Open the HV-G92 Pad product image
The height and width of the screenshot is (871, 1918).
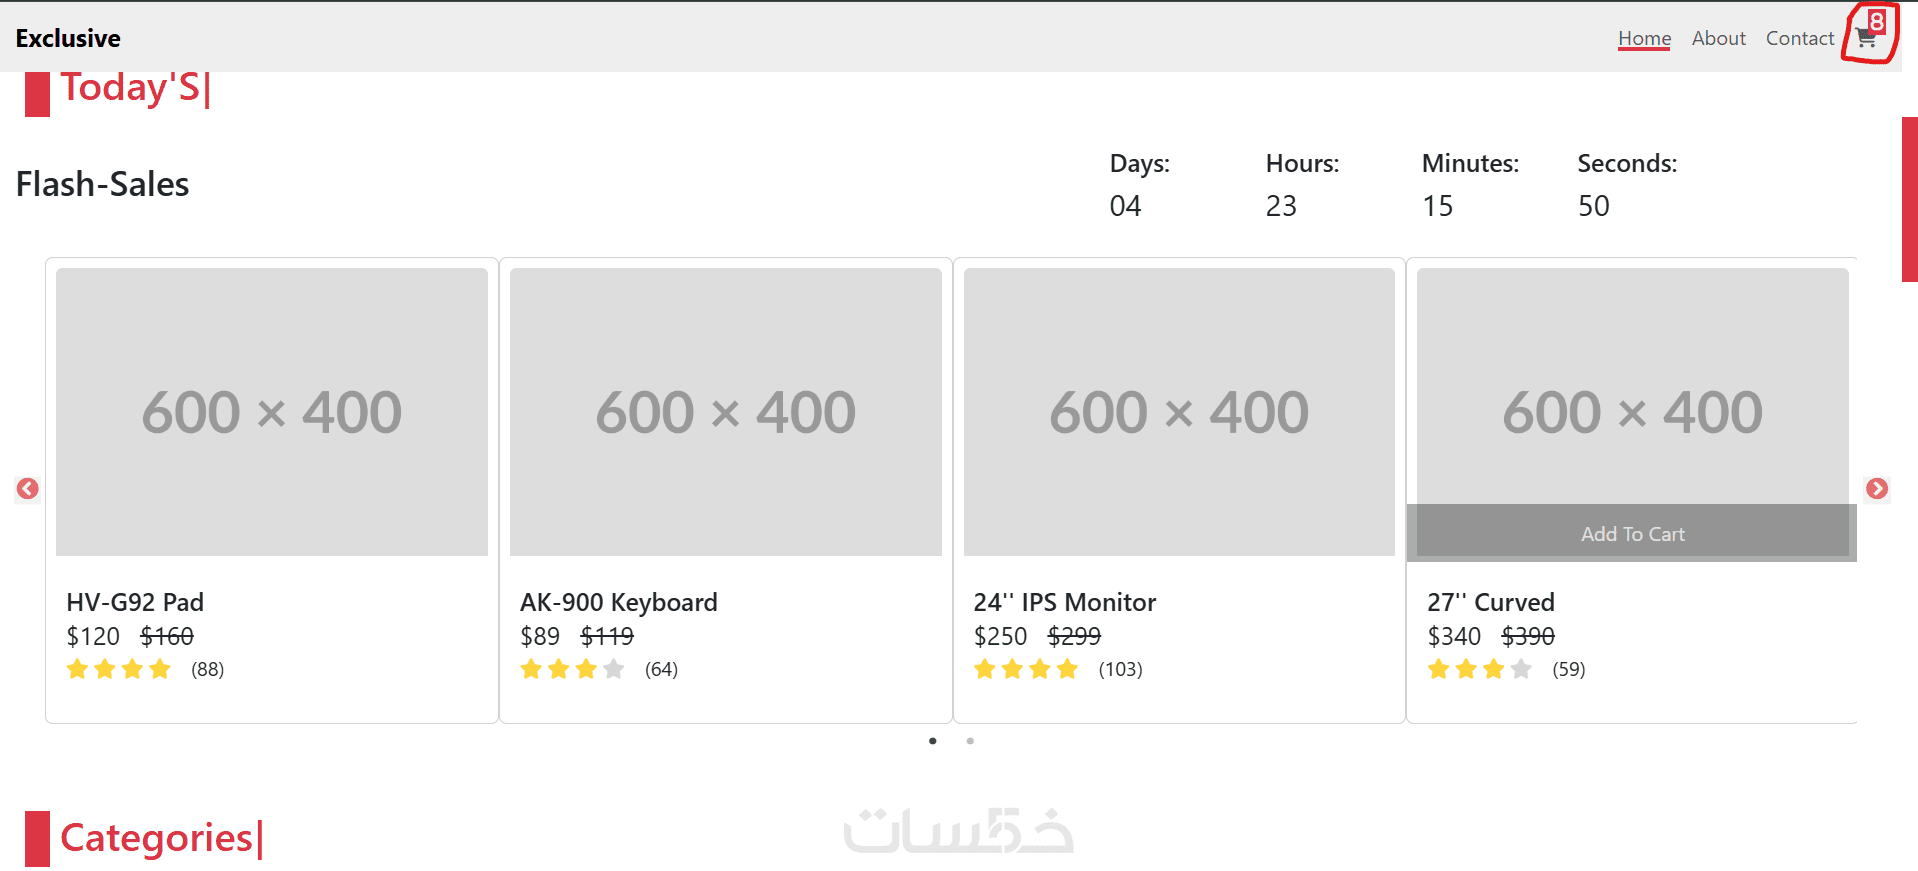click(272, 411)
